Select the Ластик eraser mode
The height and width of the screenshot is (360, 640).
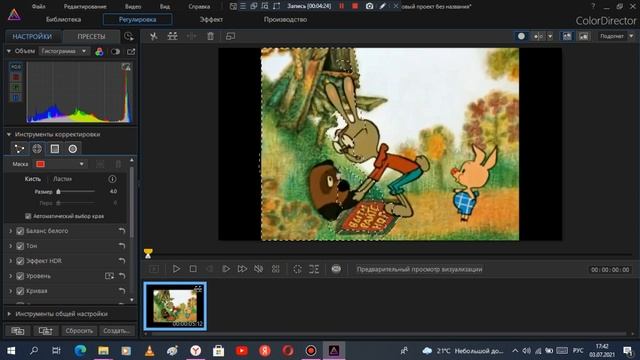point(62,179)
